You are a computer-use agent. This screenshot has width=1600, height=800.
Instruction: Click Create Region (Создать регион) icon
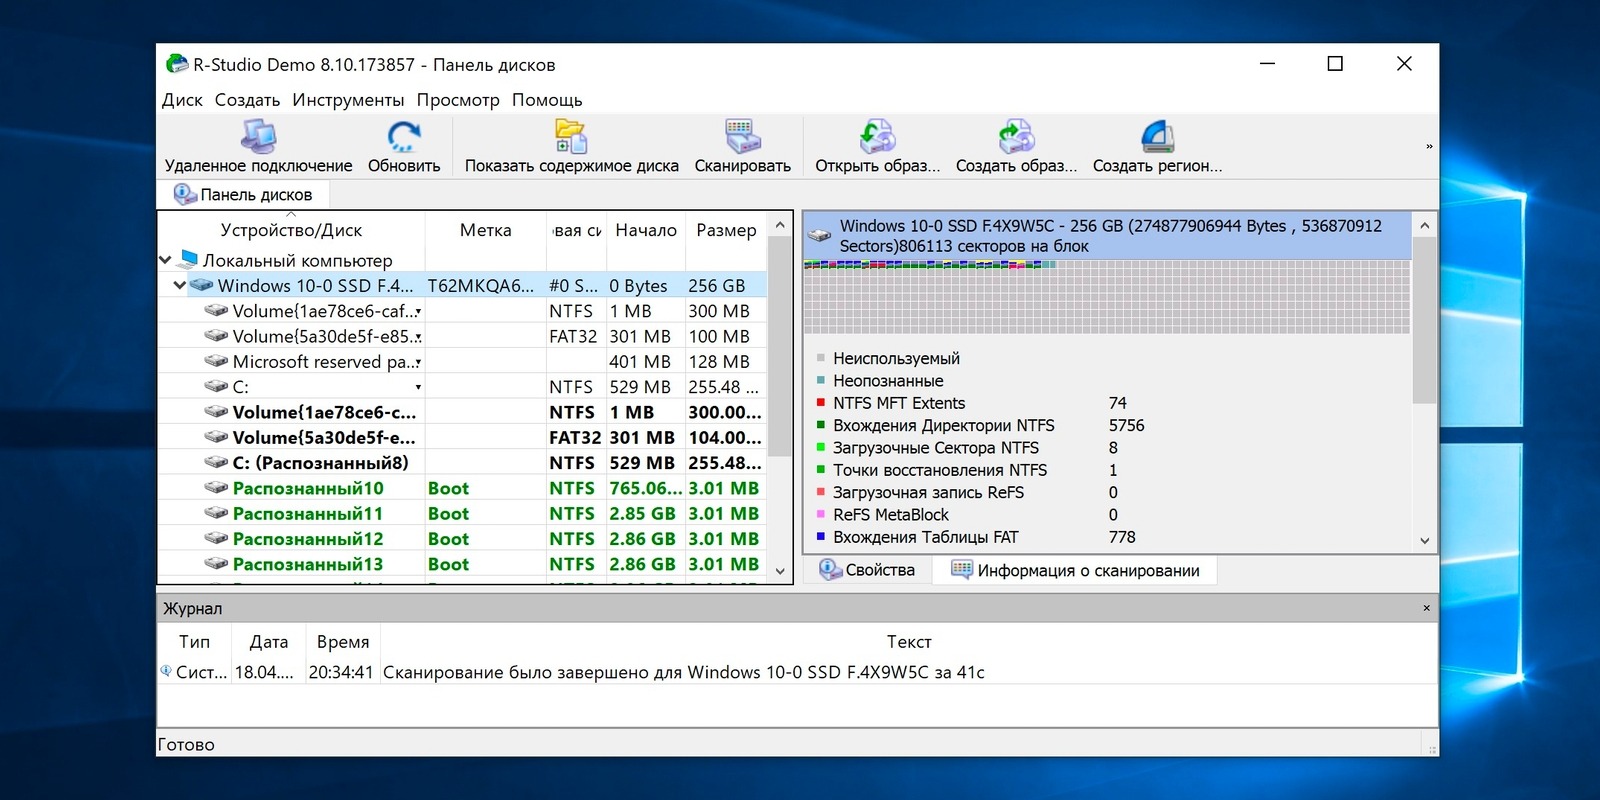point(1157,136)
